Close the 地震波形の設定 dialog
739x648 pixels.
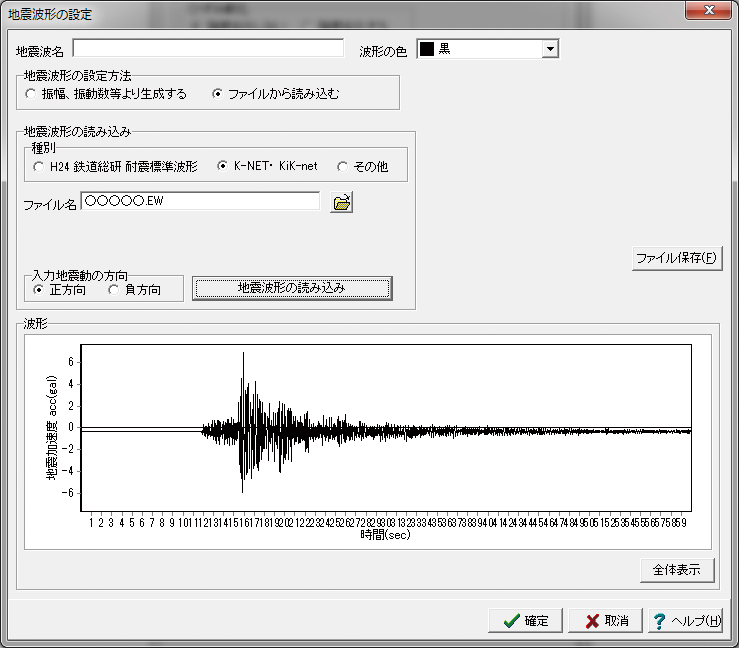click(x=708, y=10)
